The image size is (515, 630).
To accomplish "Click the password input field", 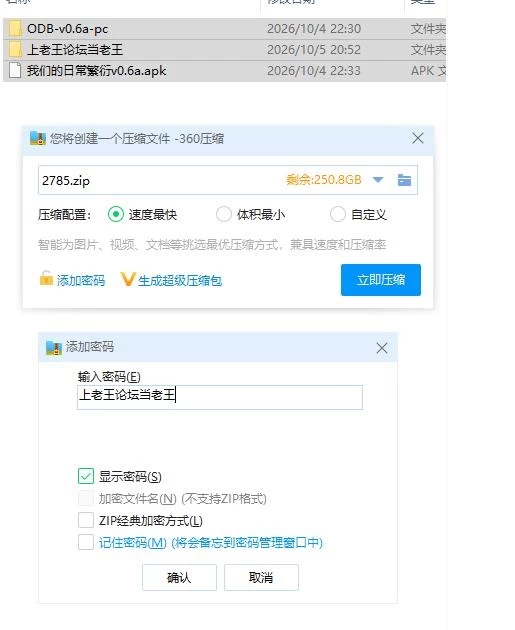I will coord(220,397).
